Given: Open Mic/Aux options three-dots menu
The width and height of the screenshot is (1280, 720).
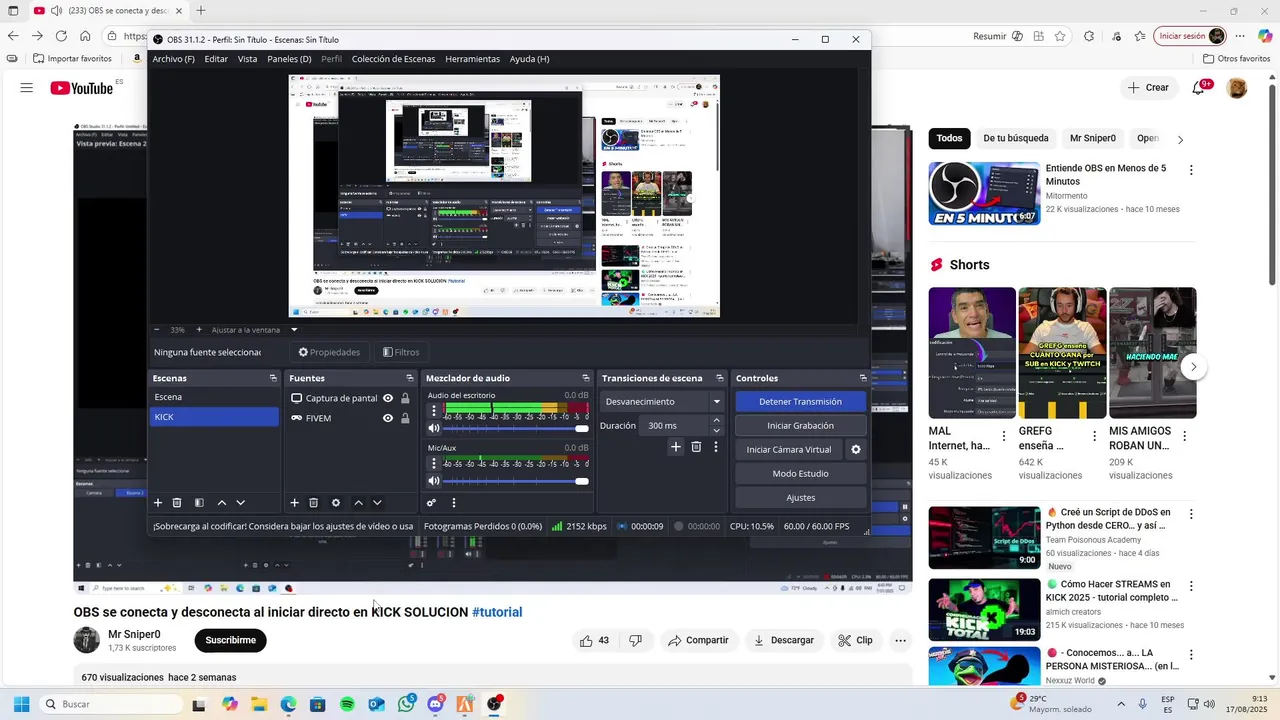Looking at the screenshot, I should (x=434, y=464).
